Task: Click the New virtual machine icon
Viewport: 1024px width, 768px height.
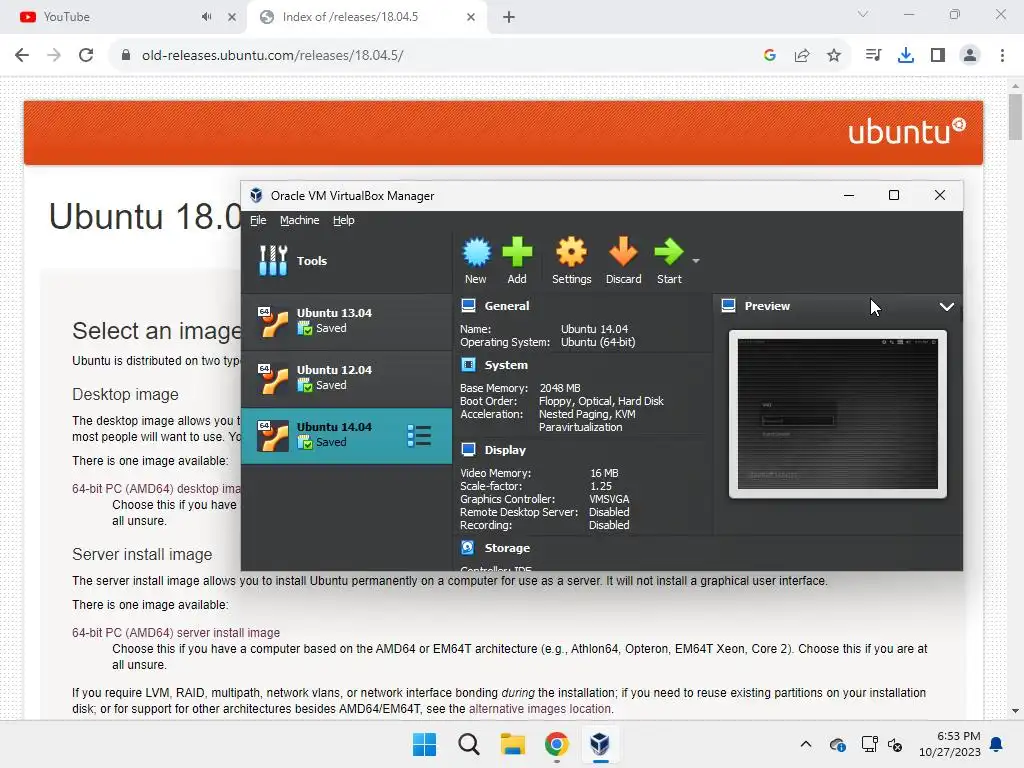Action: click(476, 252)
